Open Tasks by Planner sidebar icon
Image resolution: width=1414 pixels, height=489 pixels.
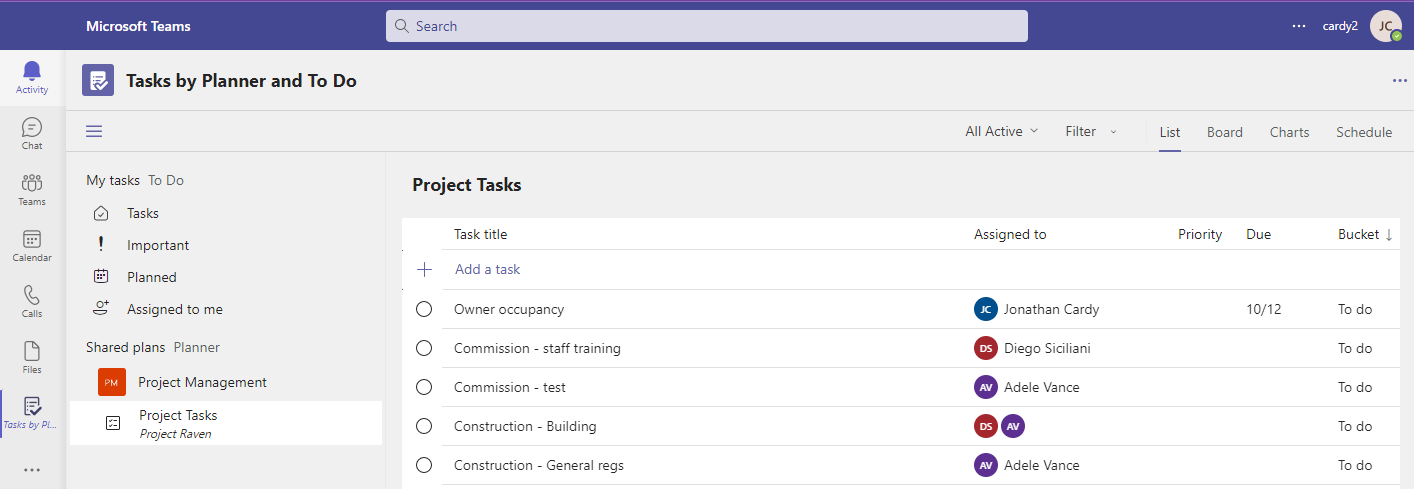32,407
